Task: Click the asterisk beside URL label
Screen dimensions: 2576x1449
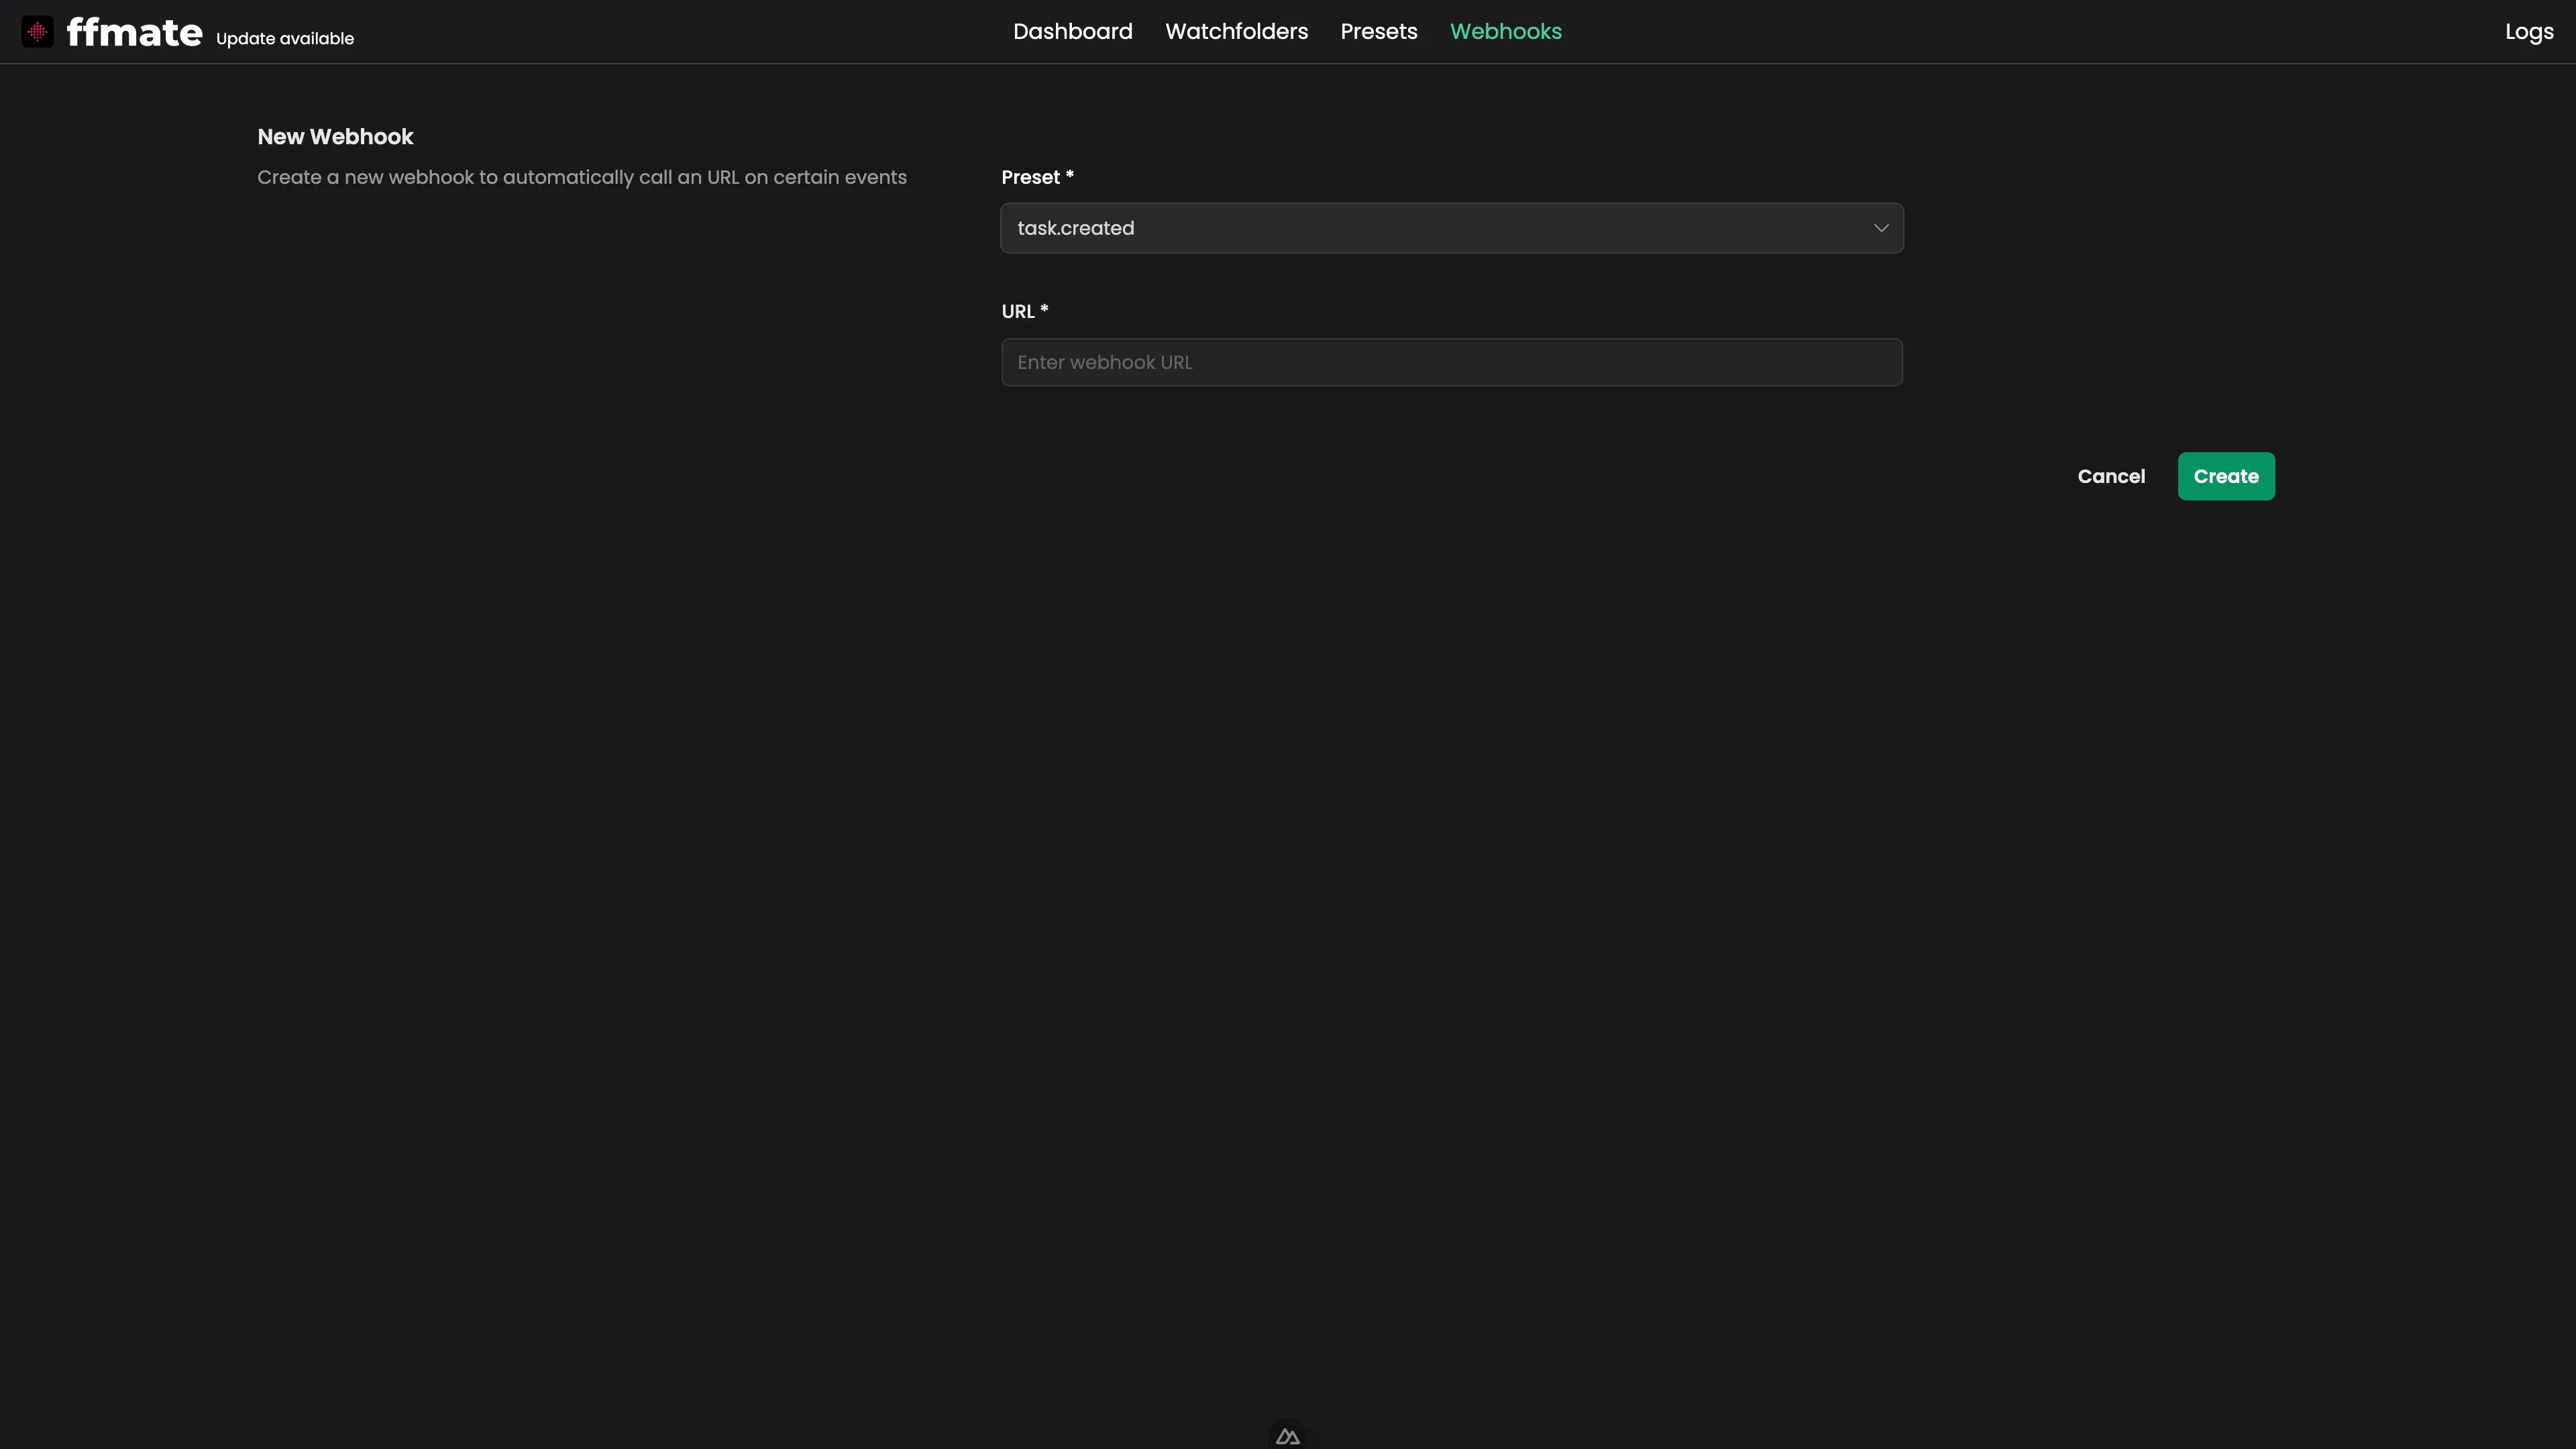Action: (1044, 309)
